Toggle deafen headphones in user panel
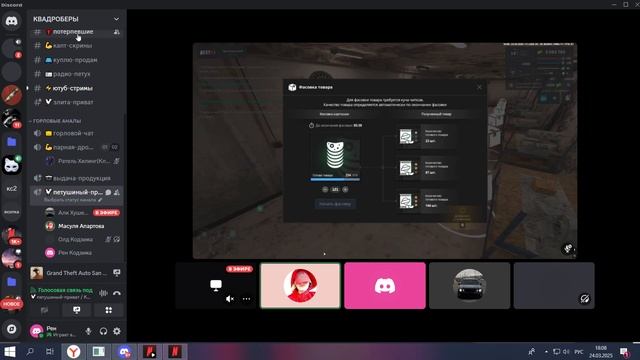The width and height of the screenshot is (640, 360). click(103, 331)
